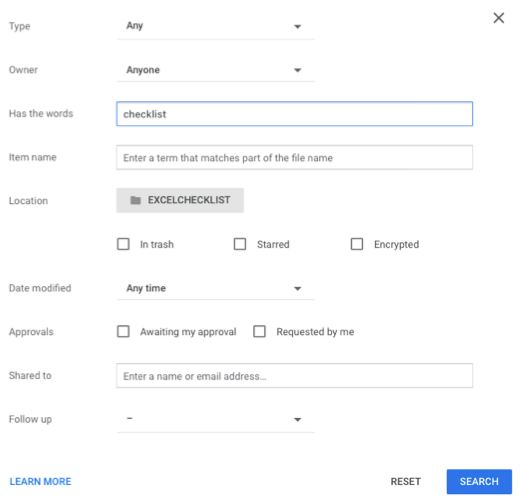Image resolution: width=520 pixels, height=500 pixels.
Task: Open the Owner dropdown set to Anyone
Action: [216, 70]
